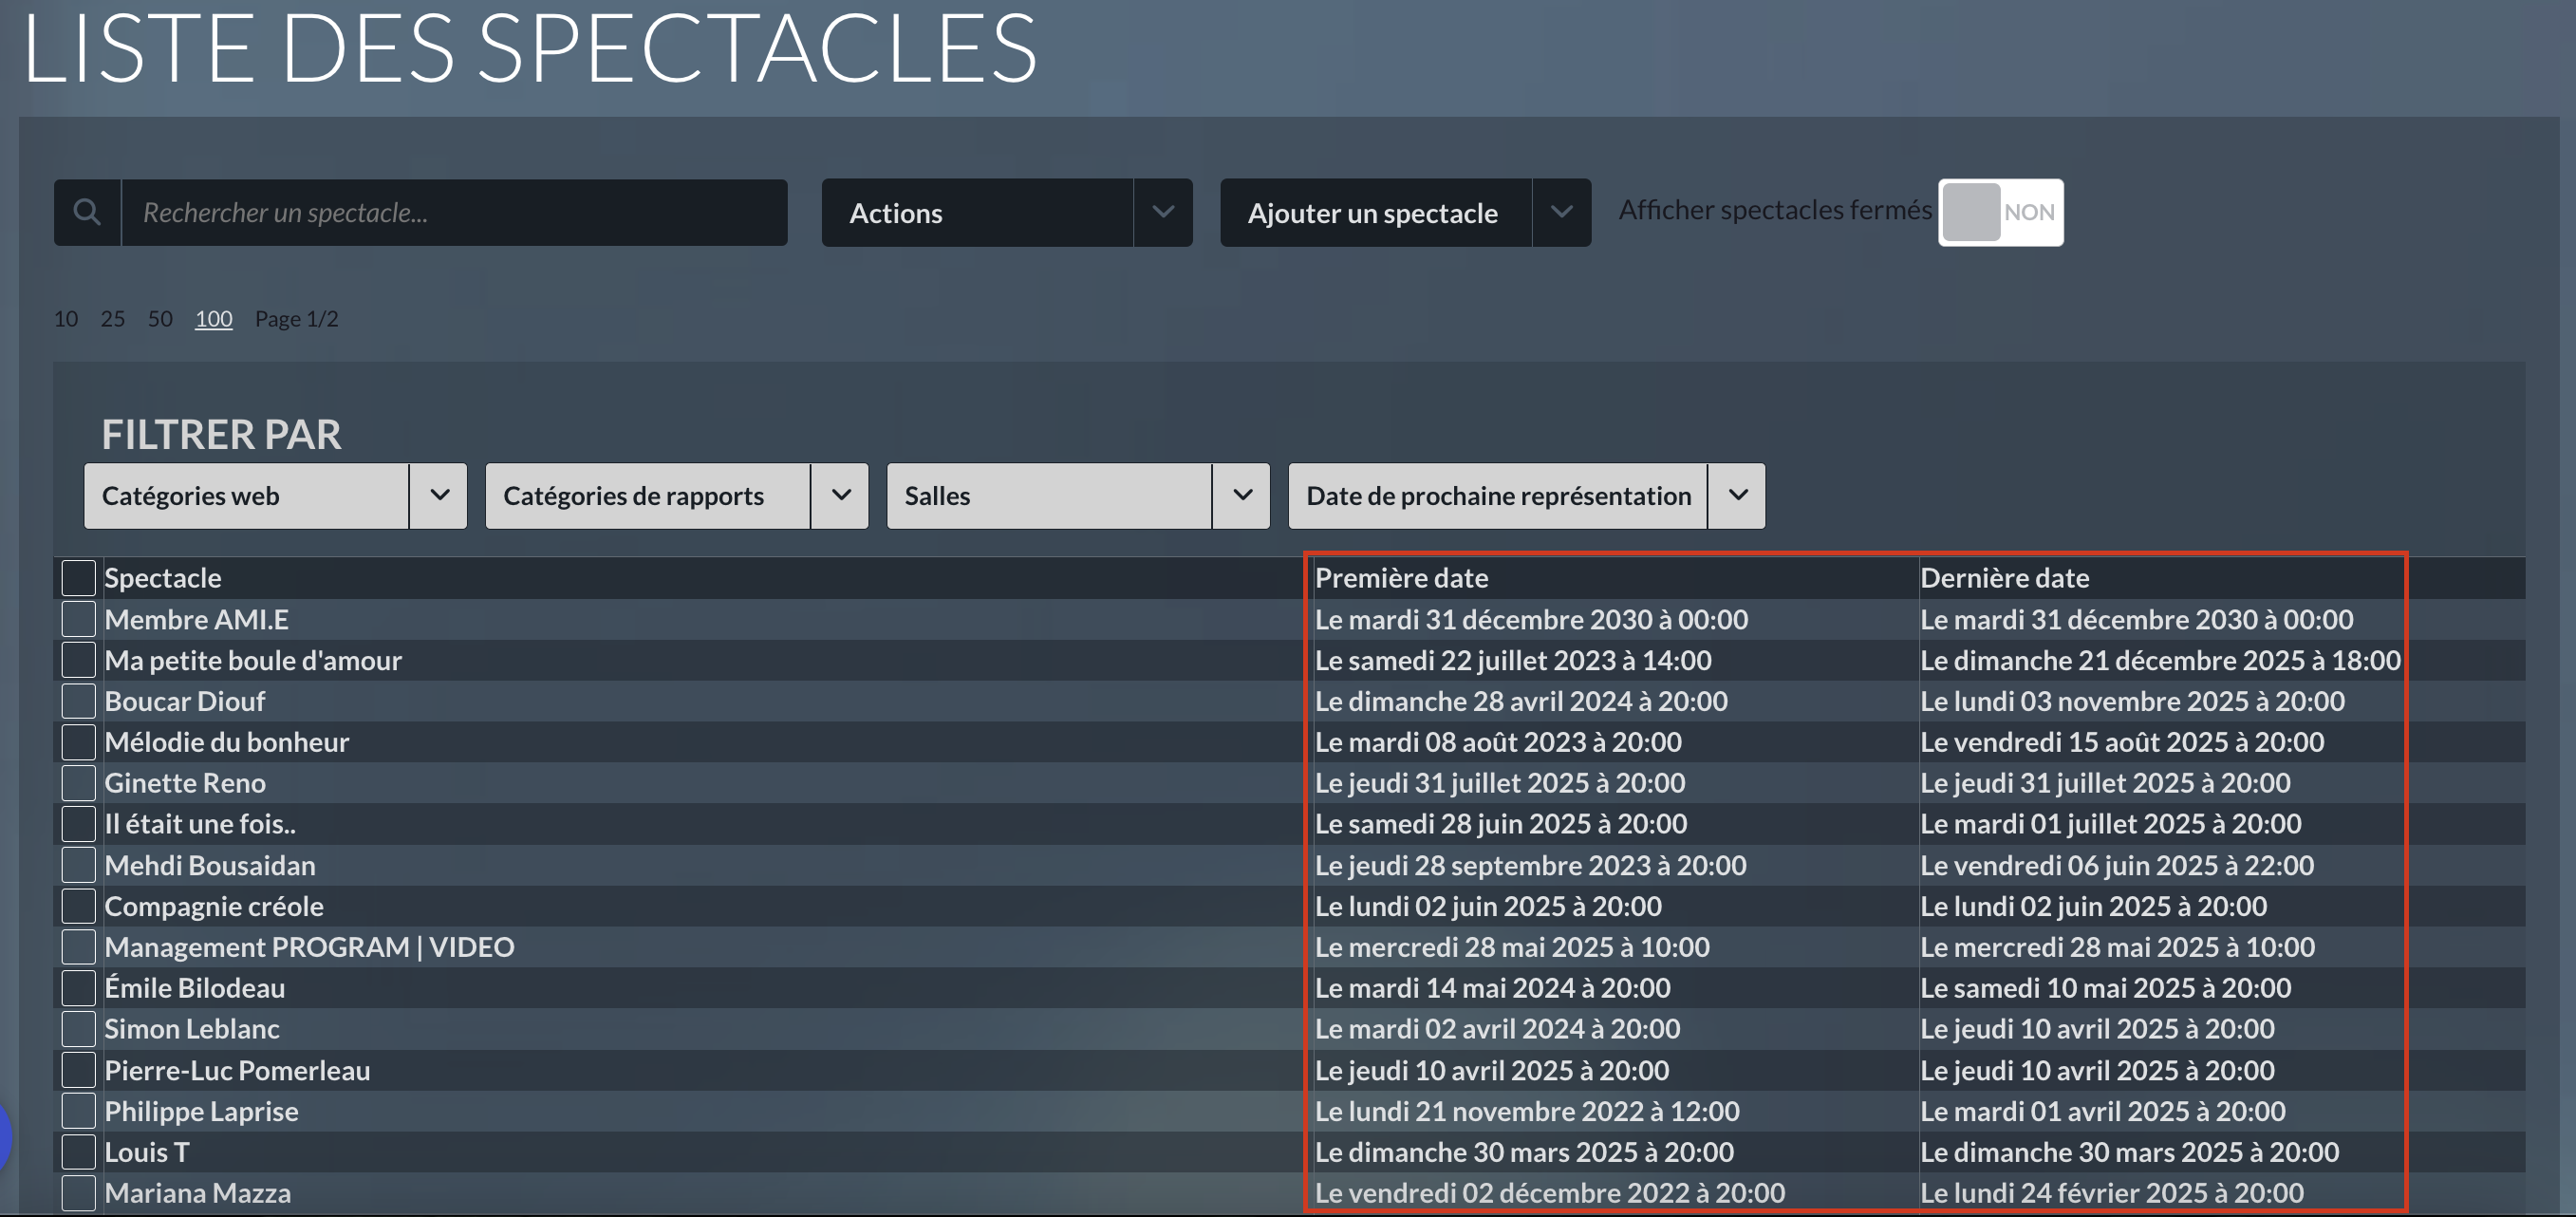Expand the Catégories web chevron
This screenshot has height=1217, width=2576.
pyautogui.click(x=439, y=496)
